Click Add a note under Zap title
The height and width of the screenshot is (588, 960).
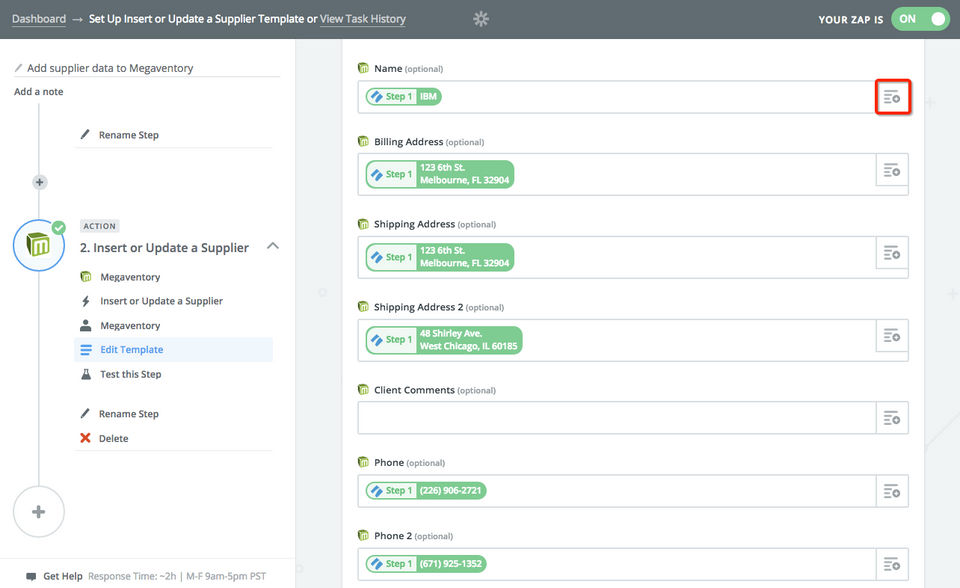pos(39,92)
